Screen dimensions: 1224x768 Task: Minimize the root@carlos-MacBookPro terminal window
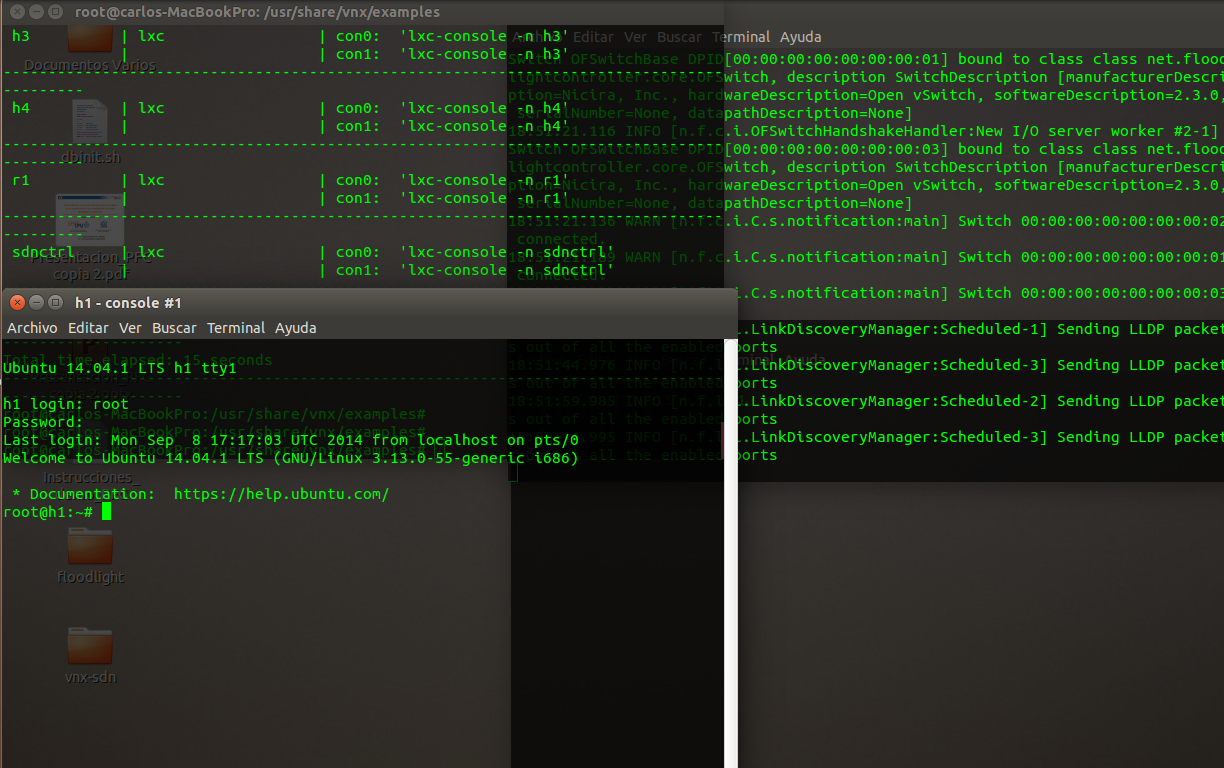[x=36, y=12]
